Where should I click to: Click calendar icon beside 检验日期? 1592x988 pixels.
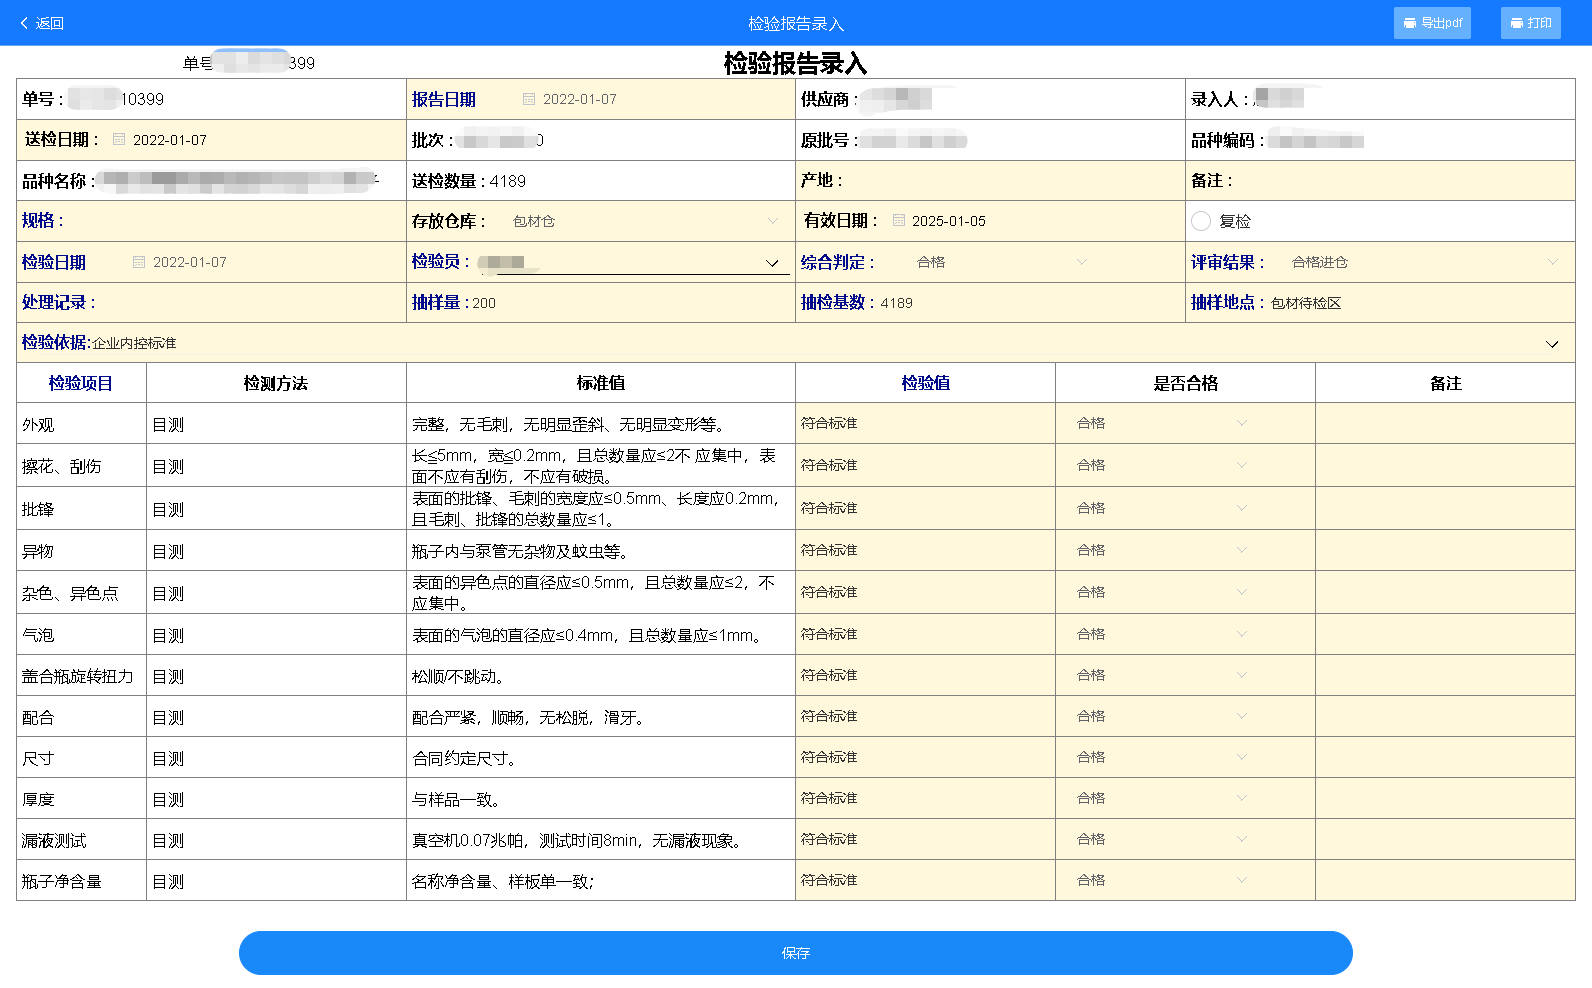139,262
